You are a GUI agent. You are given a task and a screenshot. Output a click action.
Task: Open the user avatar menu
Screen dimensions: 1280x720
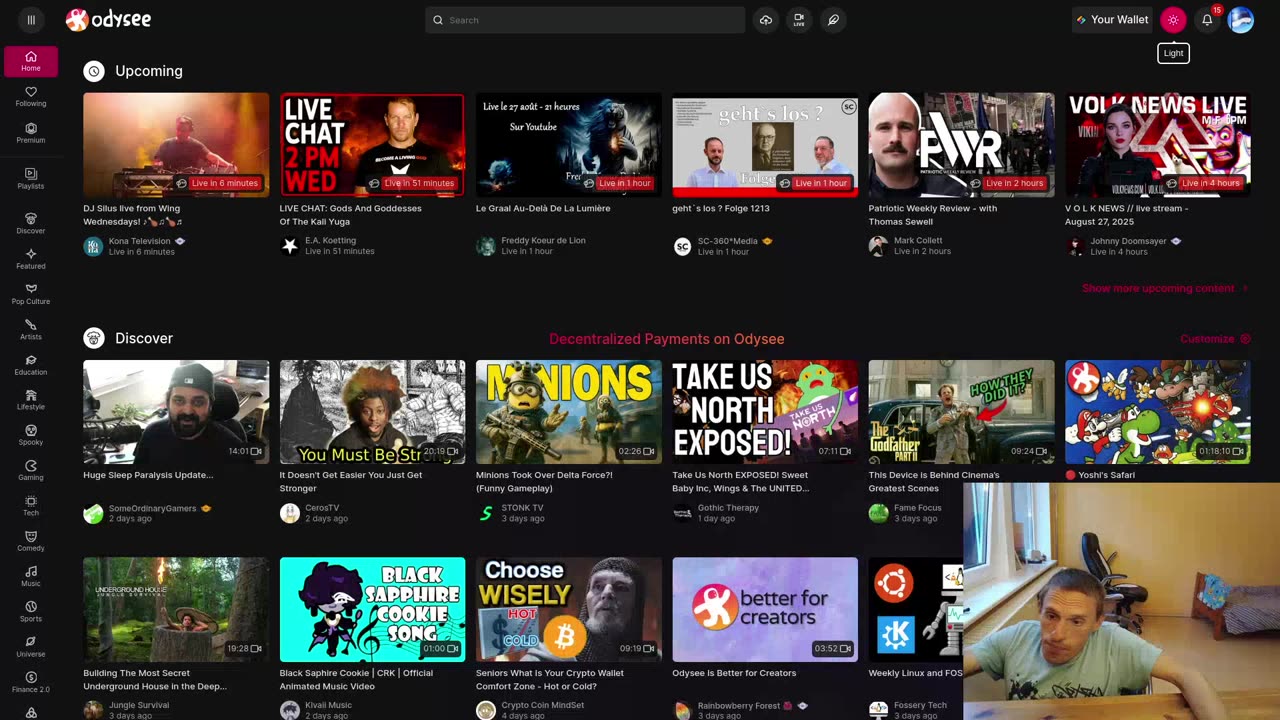tap(1241, 20)
